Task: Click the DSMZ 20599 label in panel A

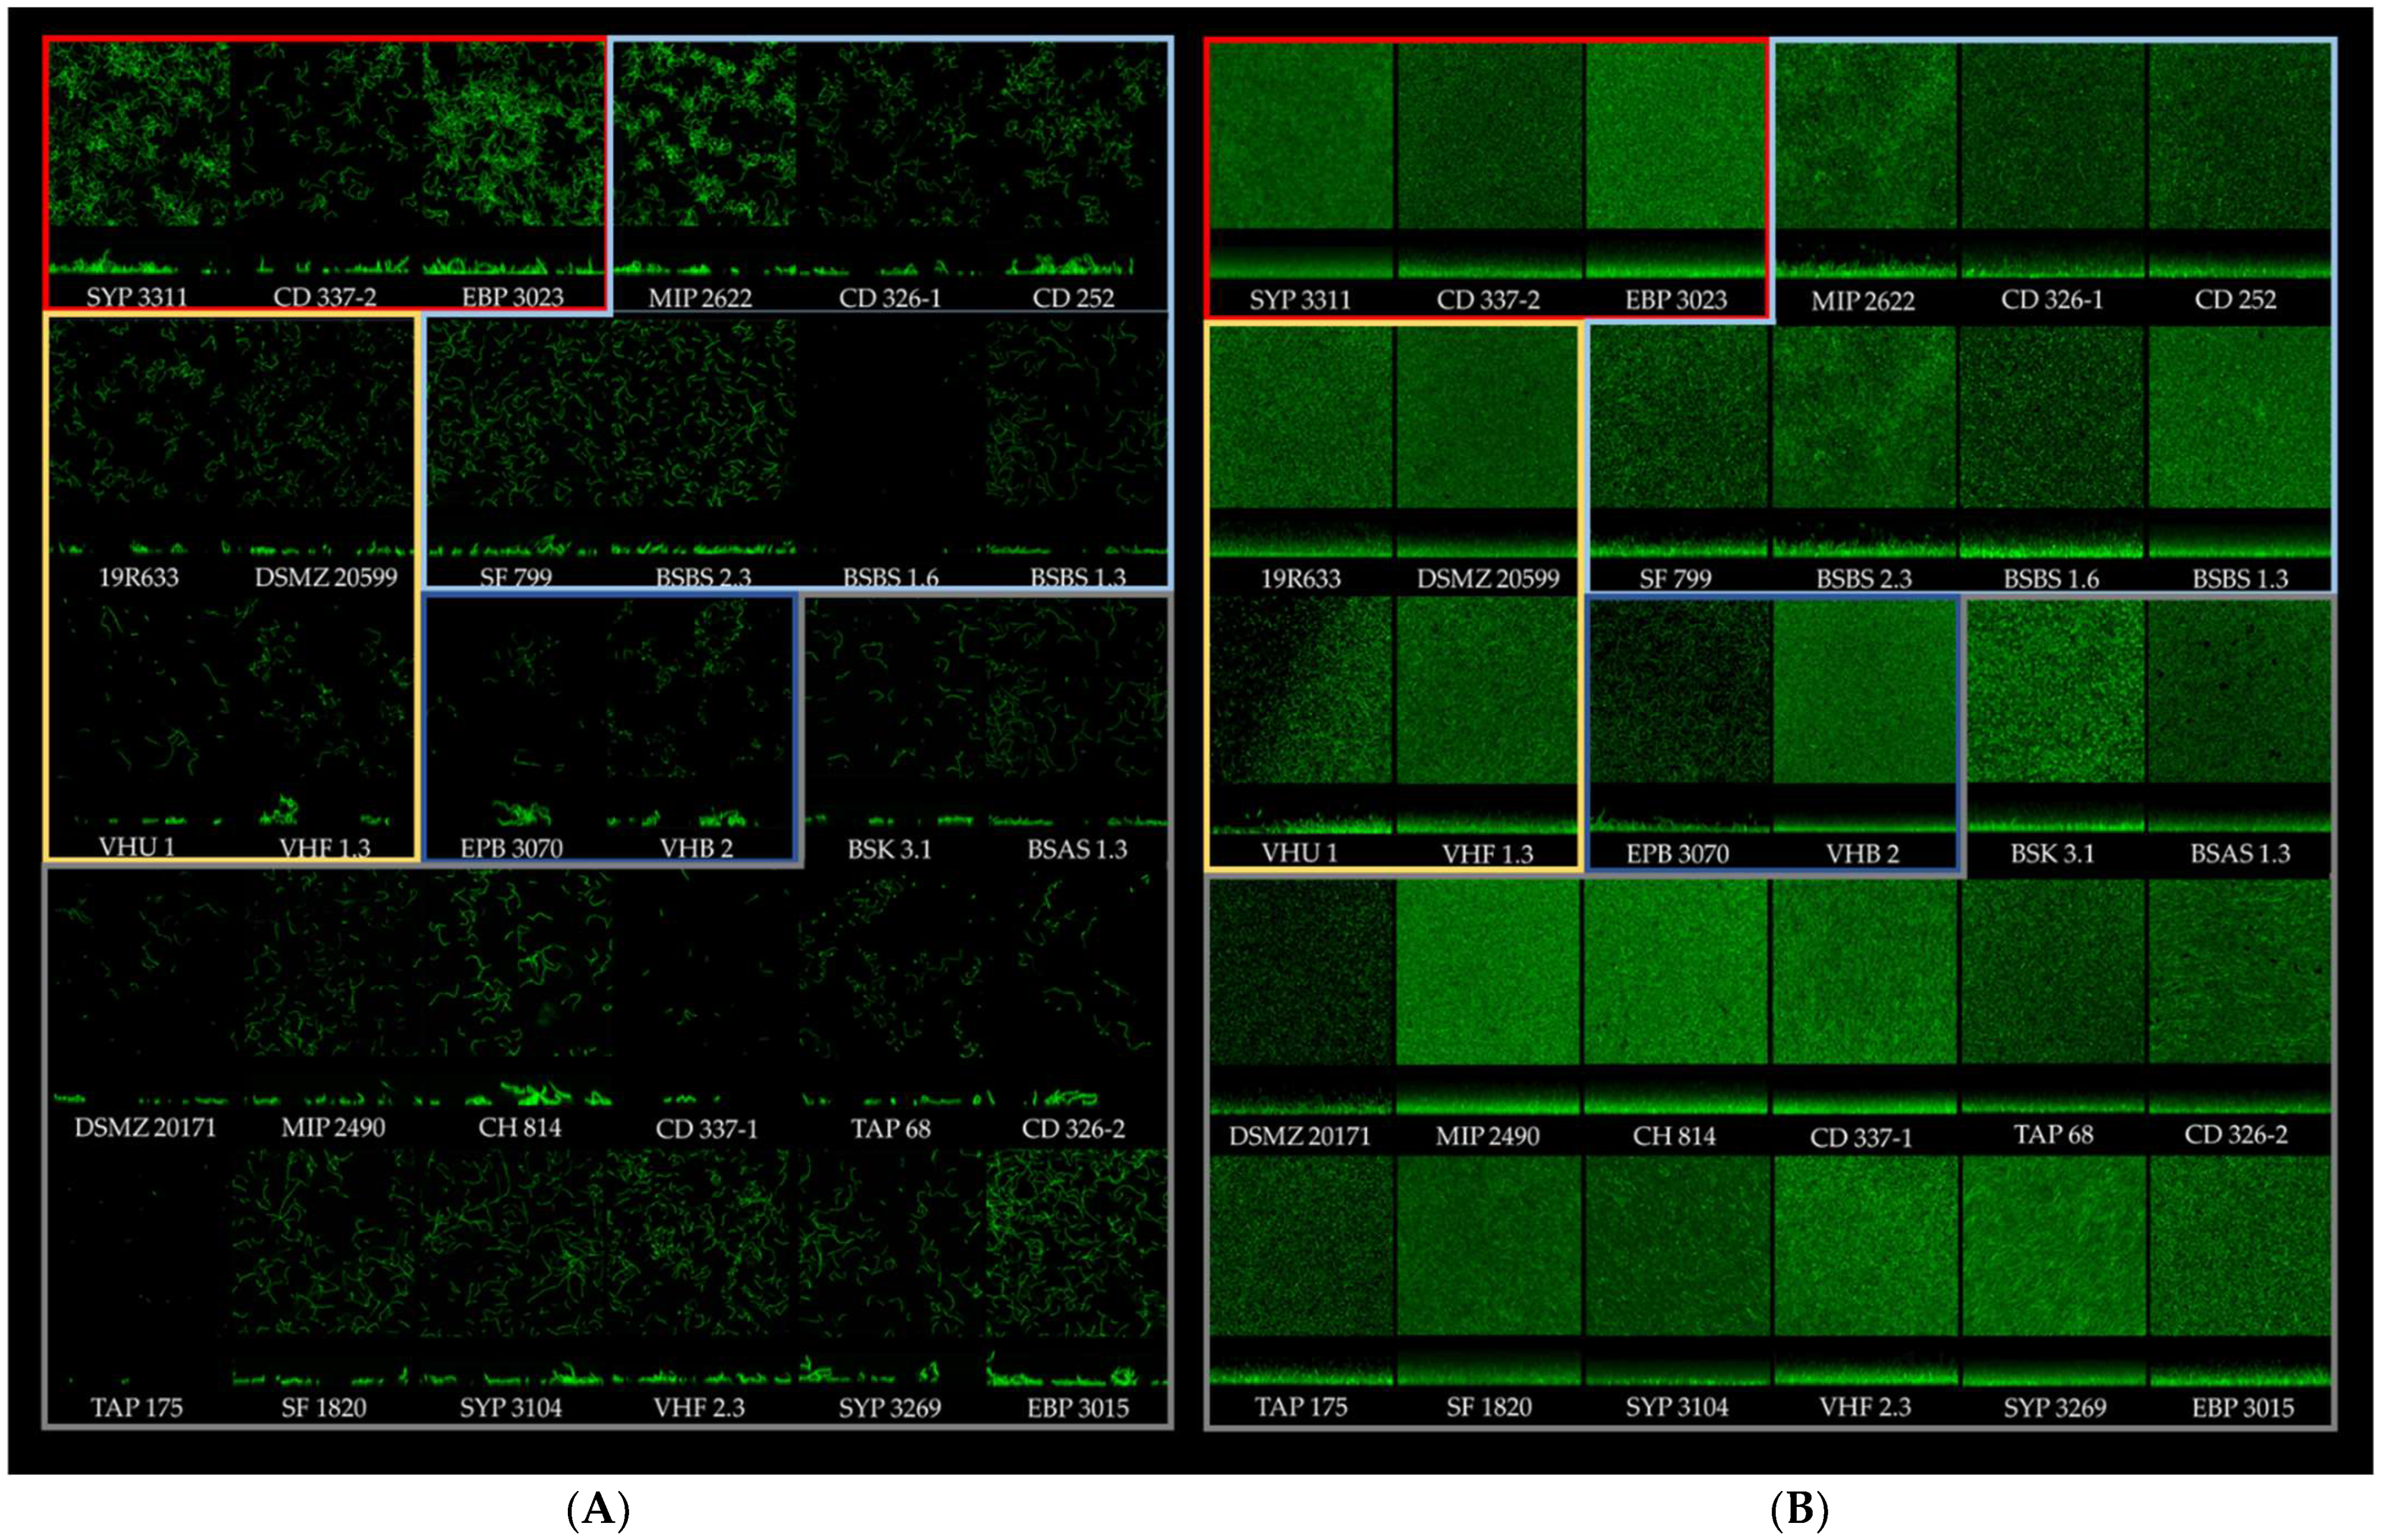Action: (x=326, y=577)
